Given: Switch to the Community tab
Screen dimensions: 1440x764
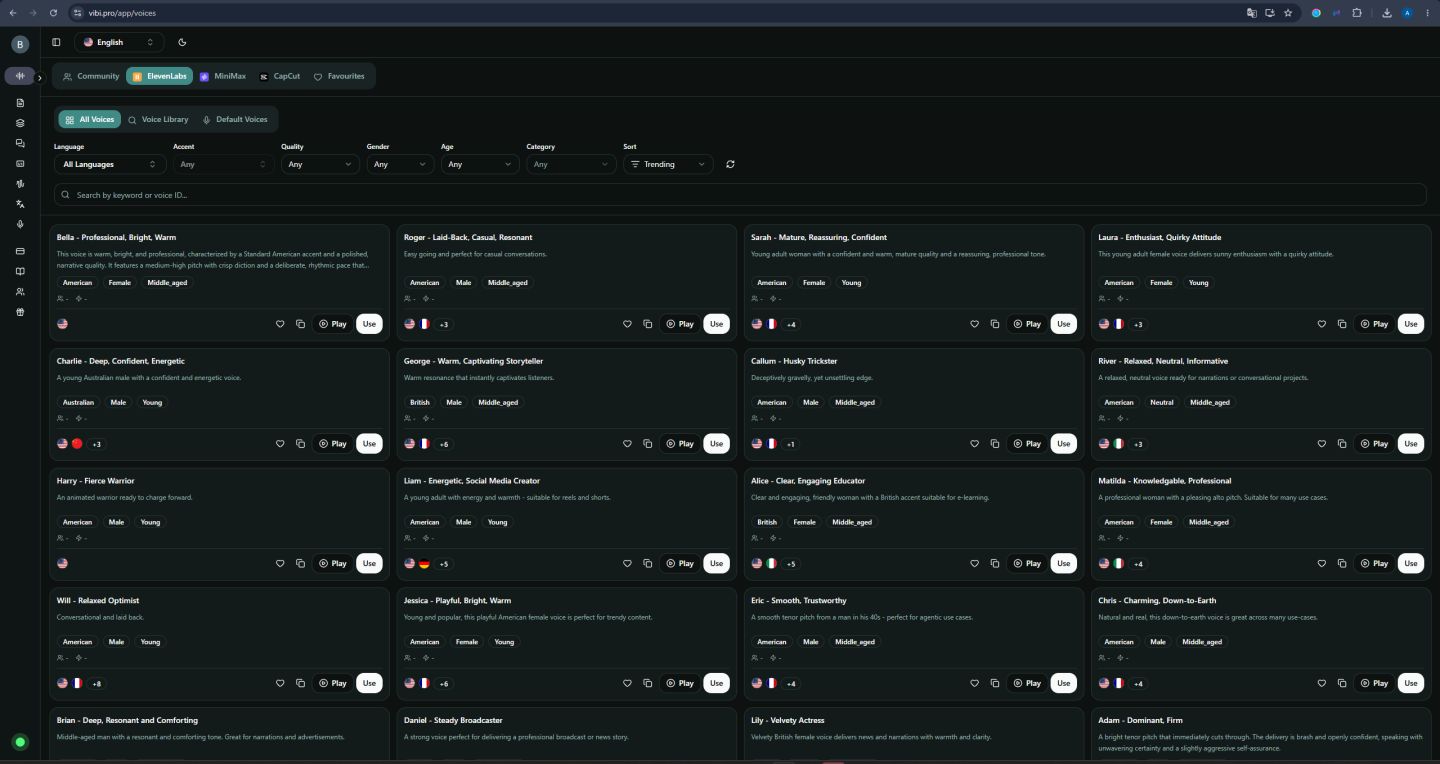Looking at the screenshot, I should click(x=90, y=76).
